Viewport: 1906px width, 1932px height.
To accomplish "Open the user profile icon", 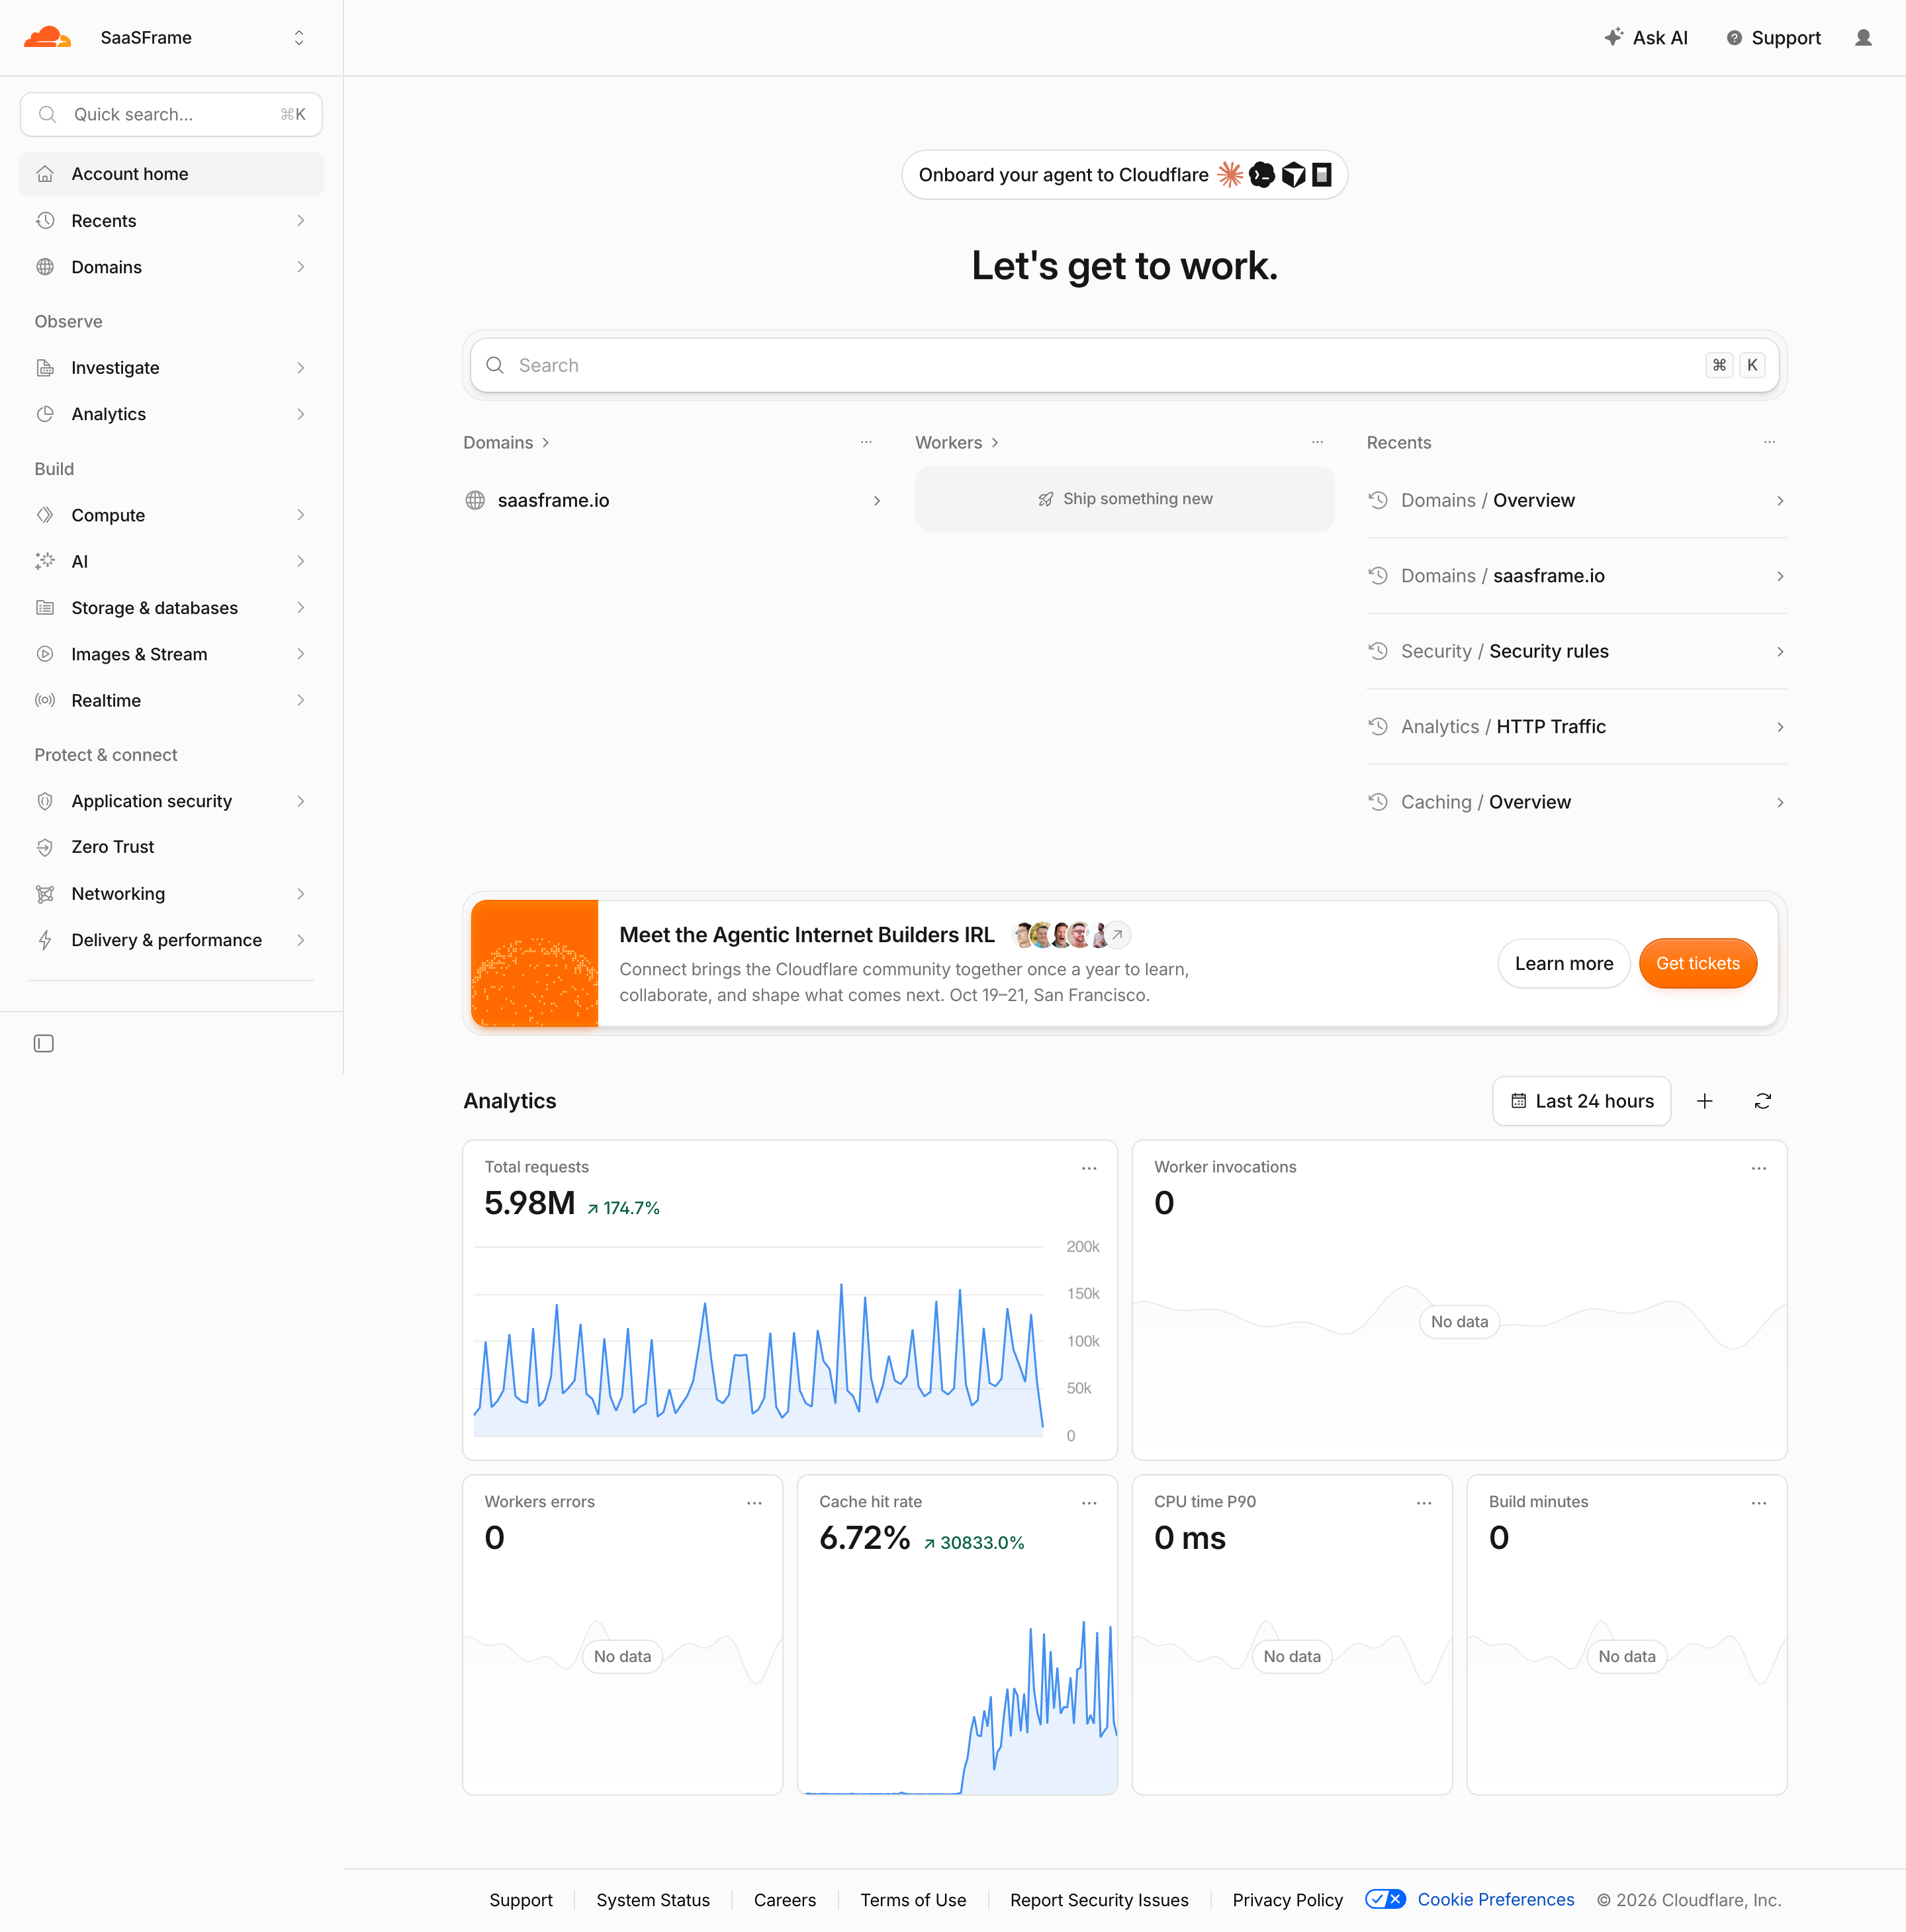I will (x=1863, y=38).
